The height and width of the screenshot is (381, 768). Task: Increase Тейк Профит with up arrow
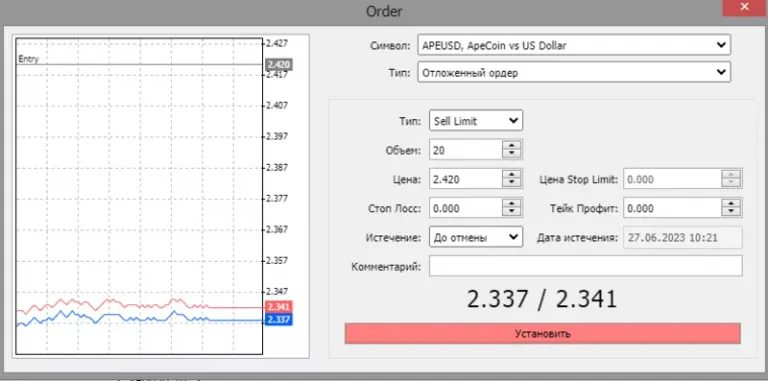pyautogui.click(x=731, y=204)
